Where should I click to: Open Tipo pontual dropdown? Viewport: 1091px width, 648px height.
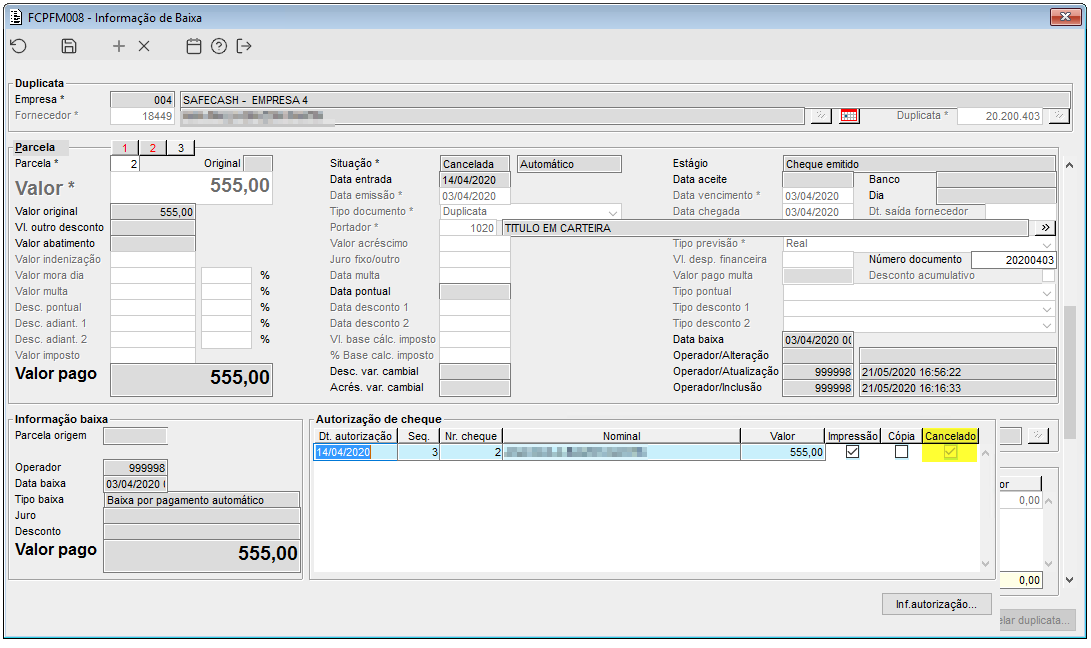[1047, 292]
